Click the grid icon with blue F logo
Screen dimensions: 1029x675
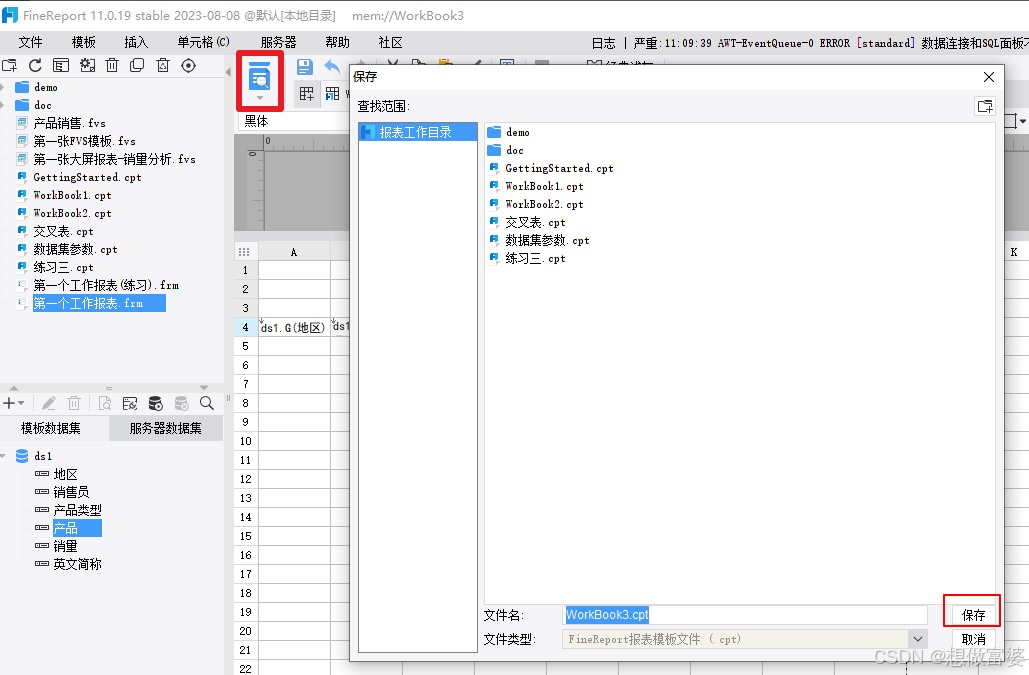tap(333, 94)
